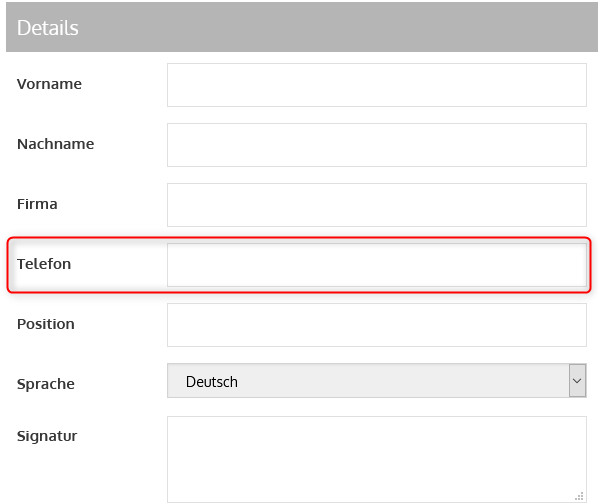This screenshot has width=598, height=504.
Task: Open the Sprache language dropdown
Action: tap(376, 380)
